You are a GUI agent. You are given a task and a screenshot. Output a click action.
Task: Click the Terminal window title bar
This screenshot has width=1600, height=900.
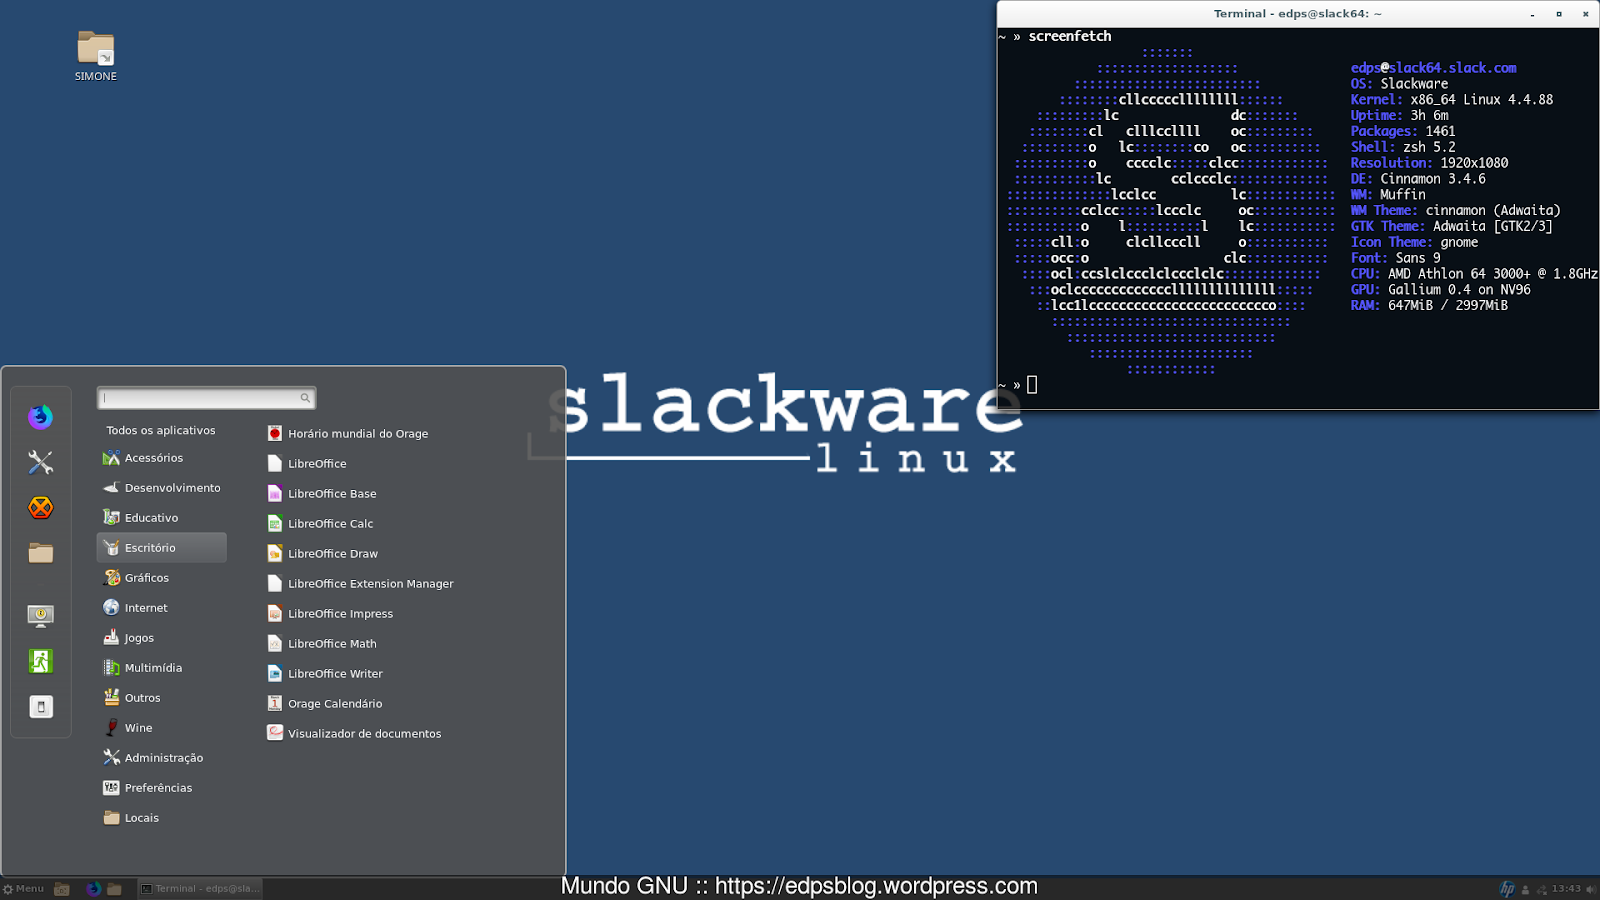1298,14
